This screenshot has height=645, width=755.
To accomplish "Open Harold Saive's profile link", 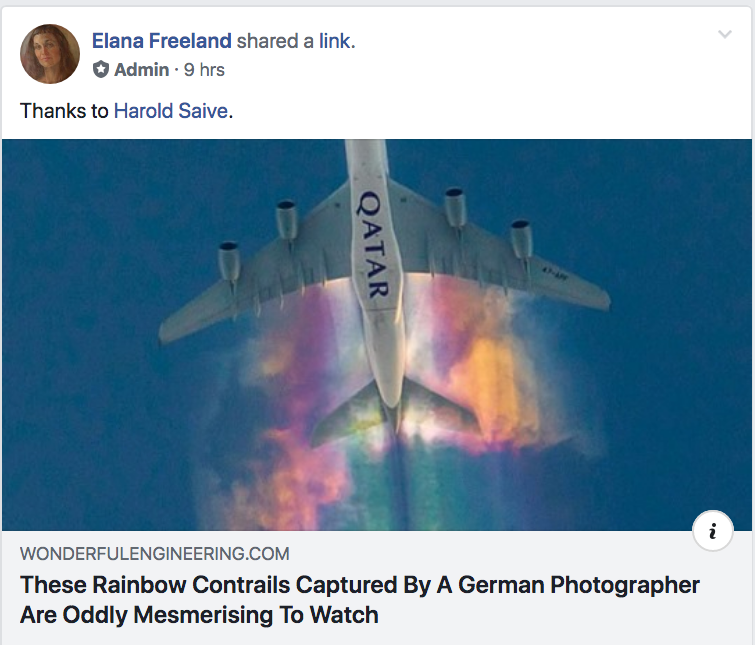I will [x=171, y=111].
